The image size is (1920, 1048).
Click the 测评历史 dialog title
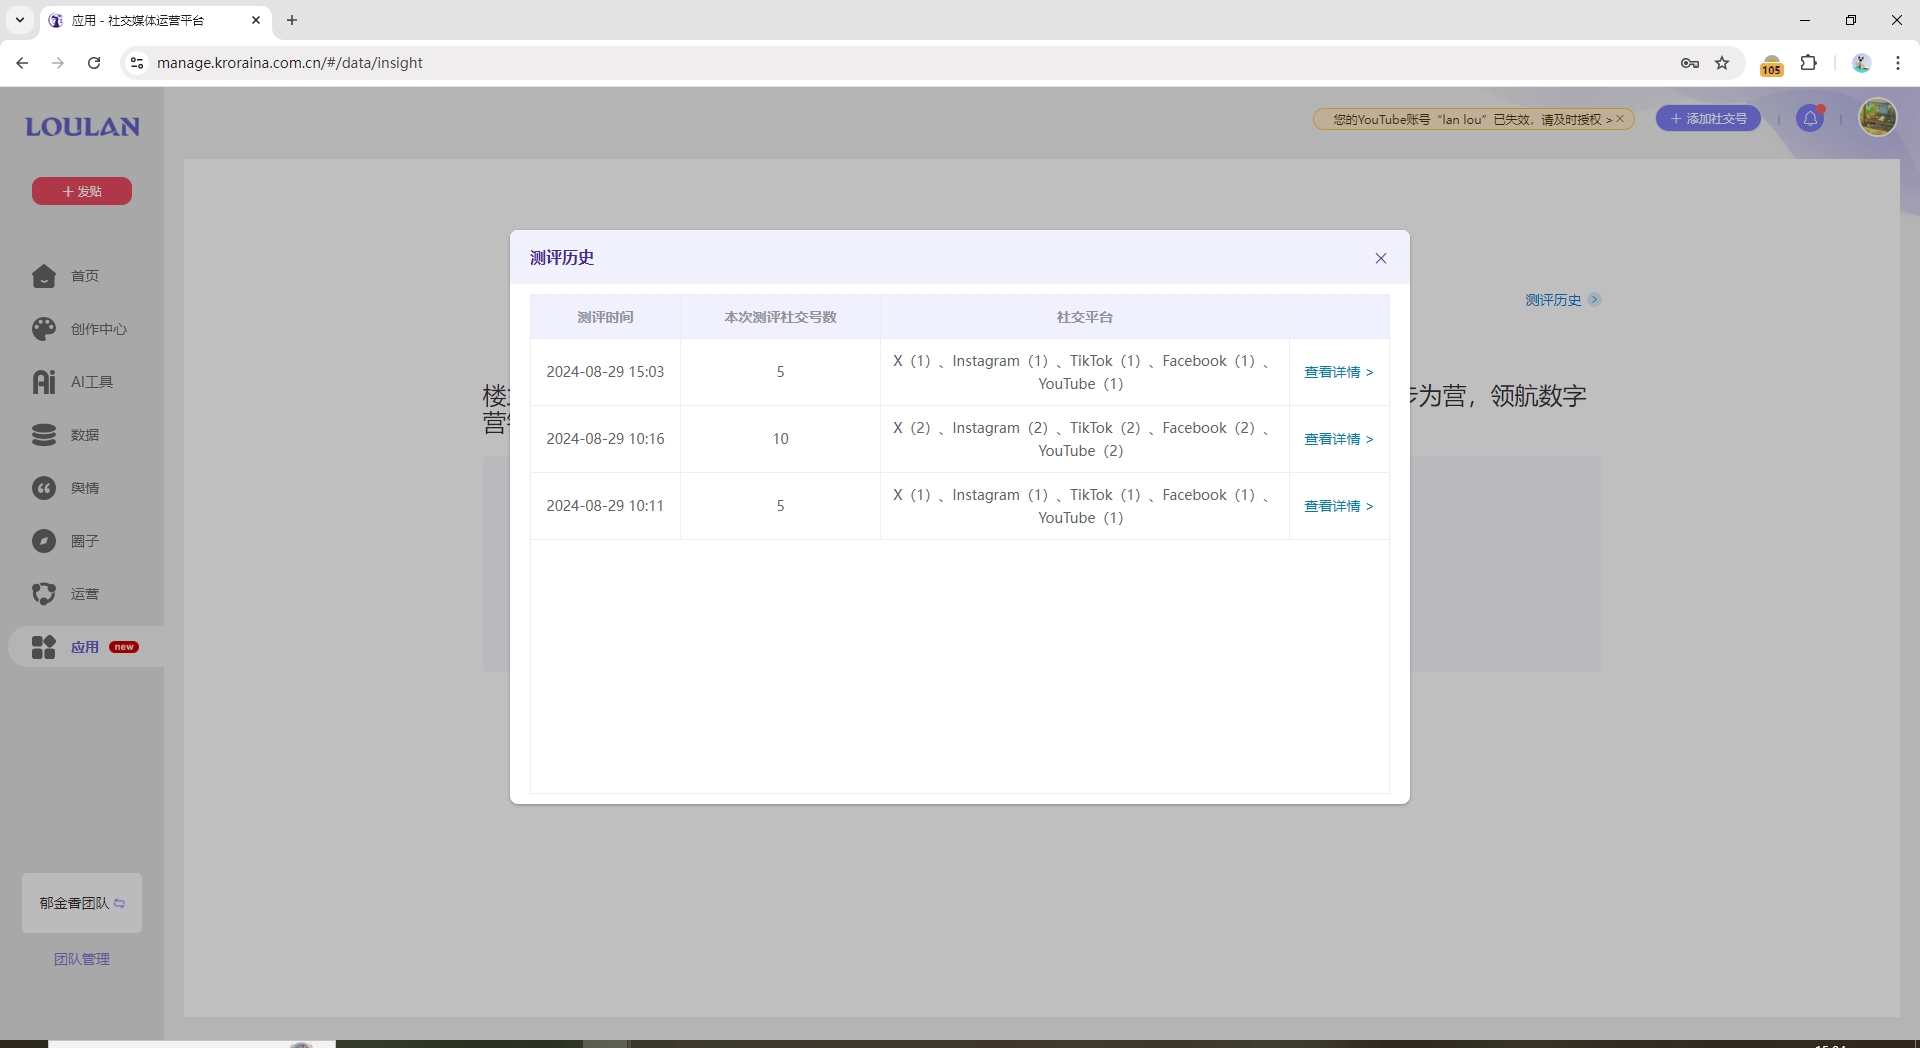(x=562, y=258)
